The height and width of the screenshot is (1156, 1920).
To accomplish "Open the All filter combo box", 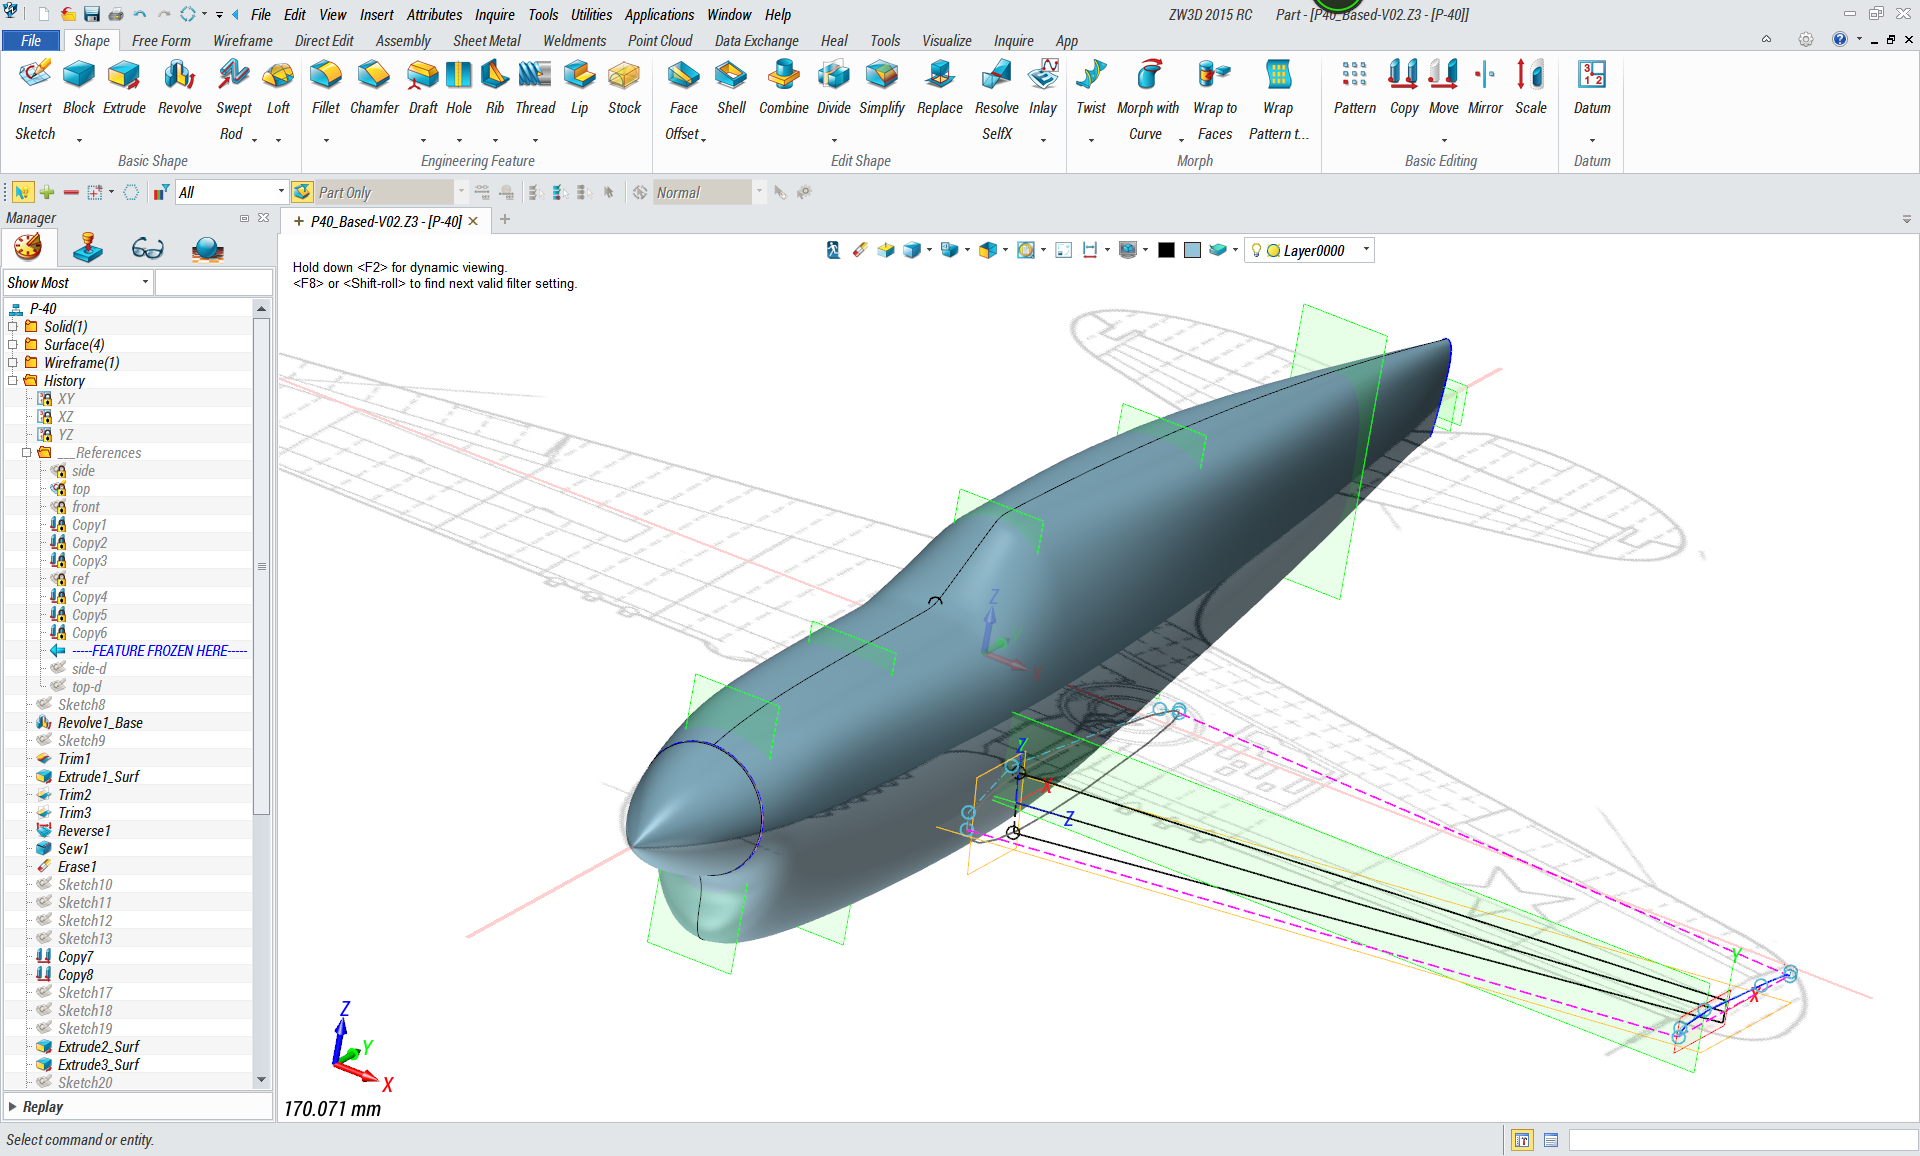I will click(280, 192).
